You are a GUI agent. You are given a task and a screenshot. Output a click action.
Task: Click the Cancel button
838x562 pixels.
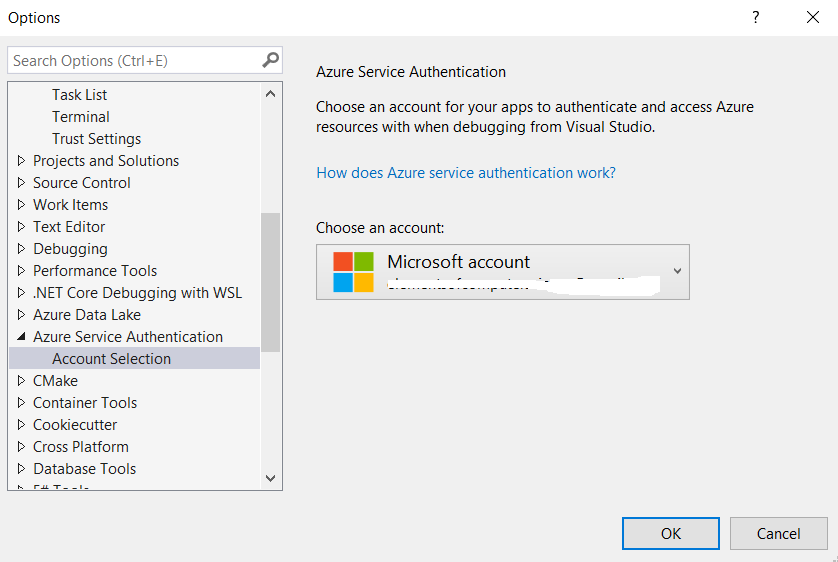click(x=778, y=533)
